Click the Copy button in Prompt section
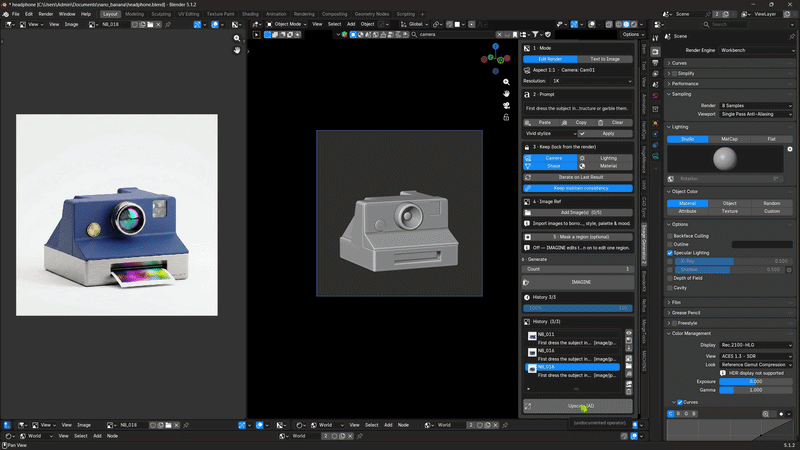Viewport: 800px width, 450px height. click(x=576, y=122)
